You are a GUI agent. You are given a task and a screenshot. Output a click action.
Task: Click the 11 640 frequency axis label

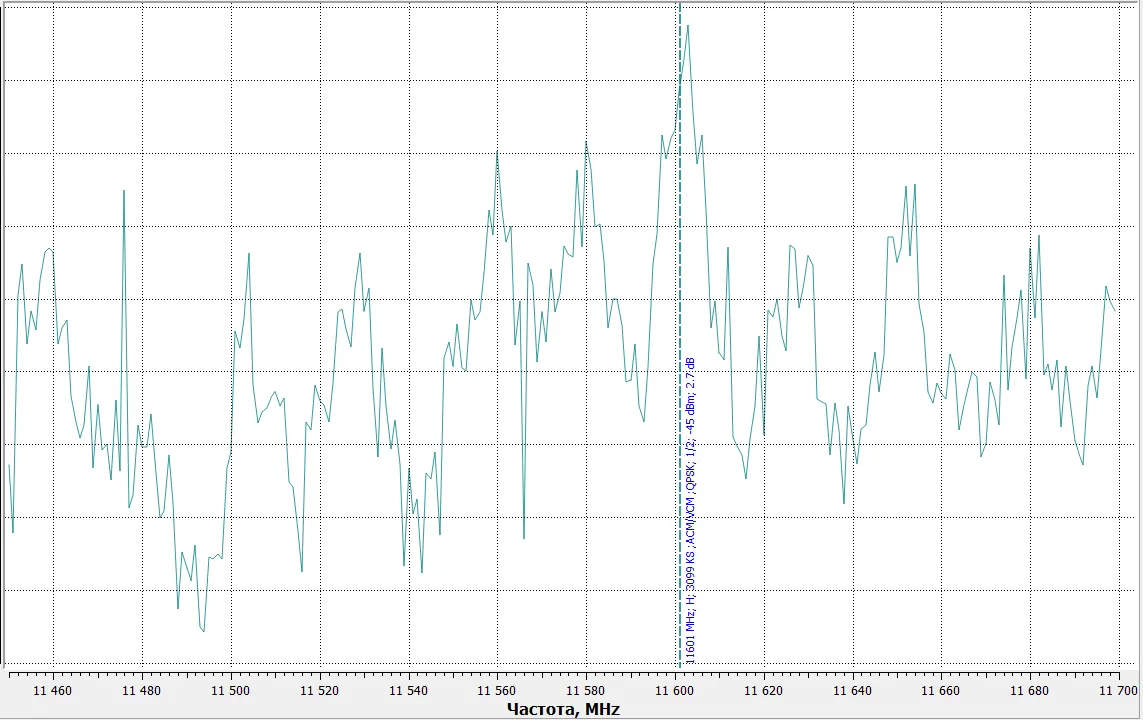(853, 690)
